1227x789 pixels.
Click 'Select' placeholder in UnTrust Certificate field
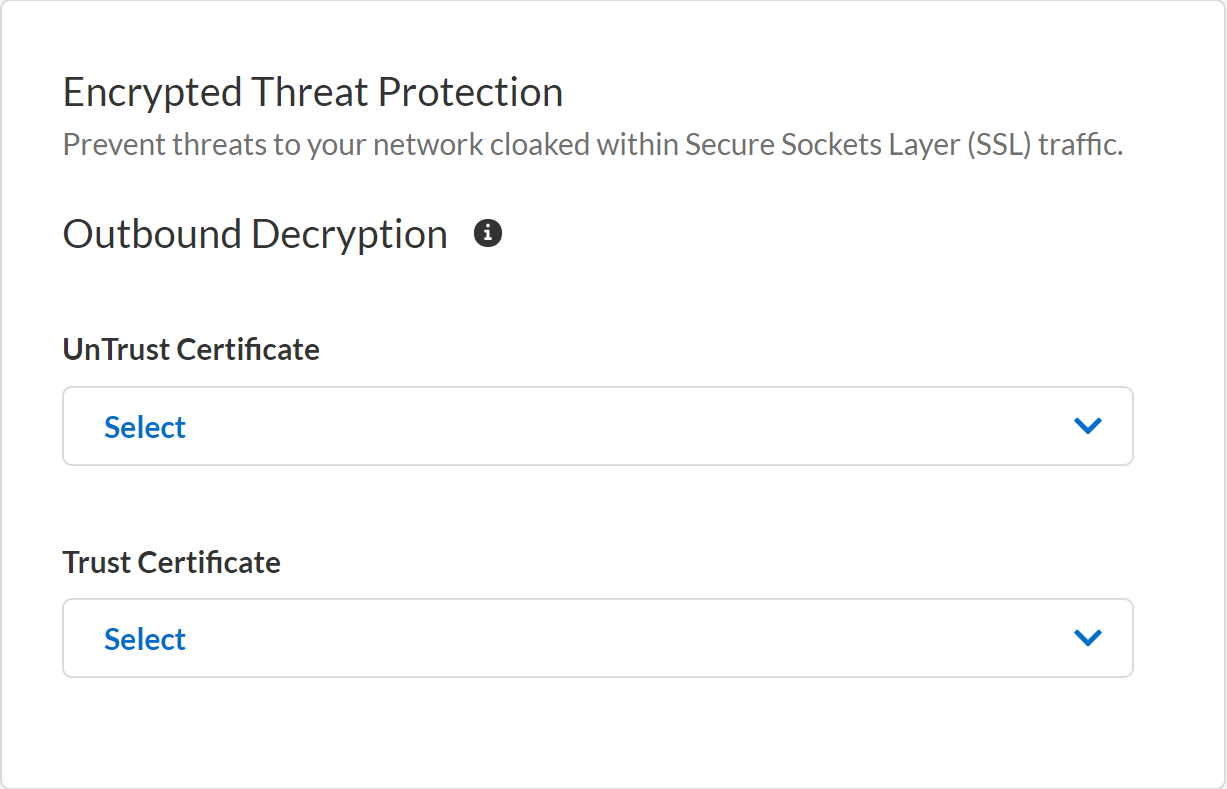(145, 427)
